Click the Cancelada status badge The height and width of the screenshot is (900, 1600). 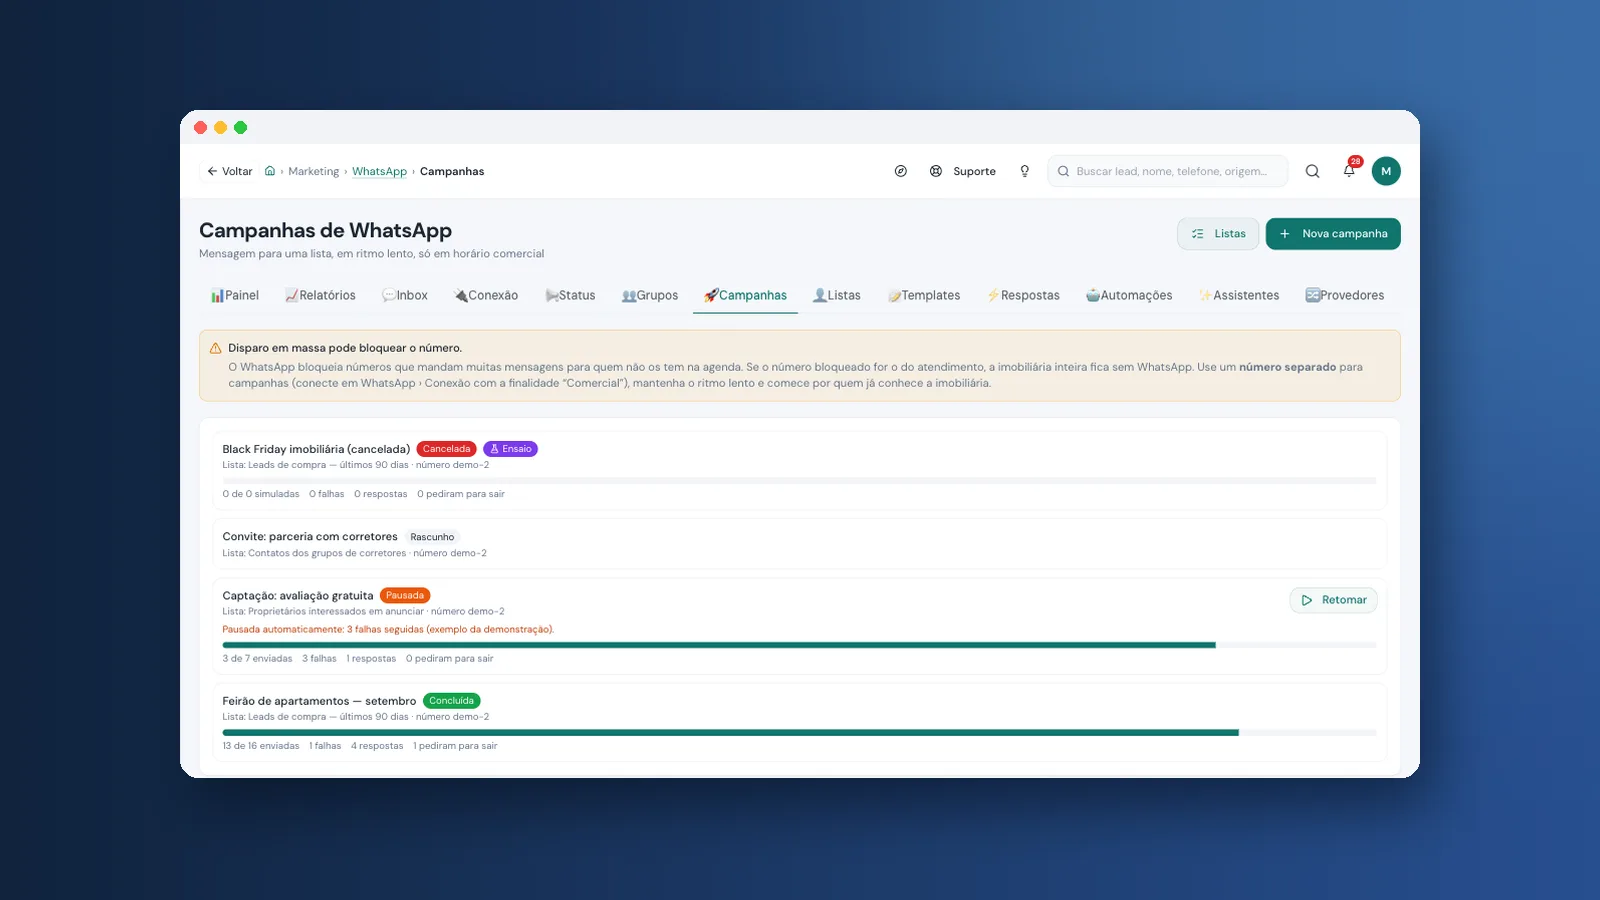point(446,449)
